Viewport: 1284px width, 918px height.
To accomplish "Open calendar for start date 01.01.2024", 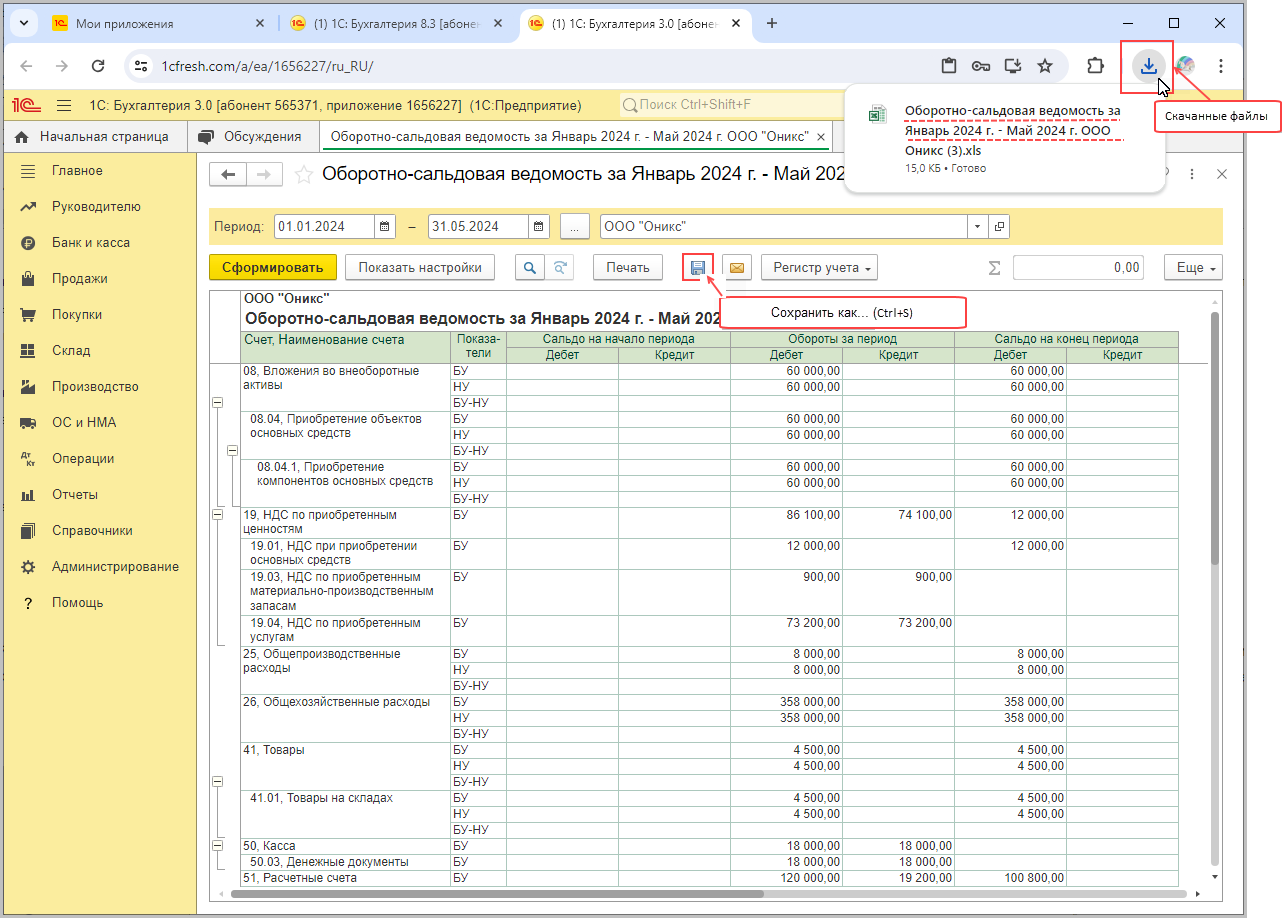I will click(x=385, y=226).
